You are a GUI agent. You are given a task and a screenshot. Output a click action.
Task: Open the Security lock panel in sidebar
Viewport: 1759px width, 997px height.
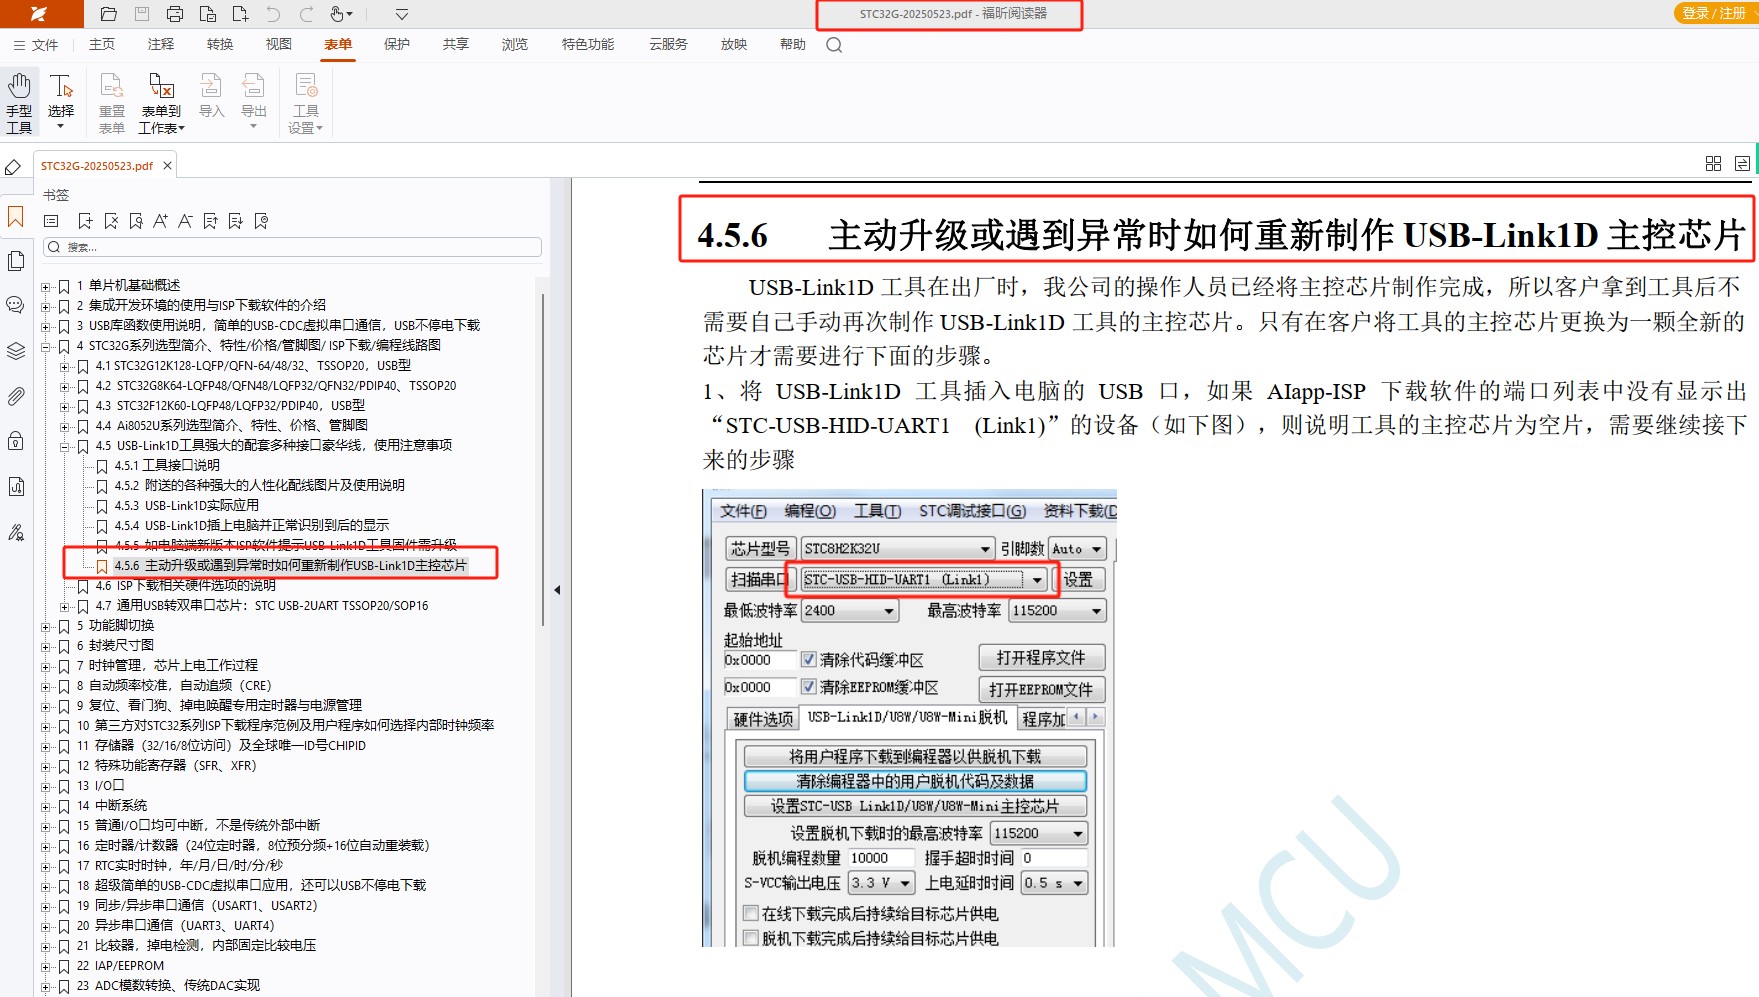16,440
